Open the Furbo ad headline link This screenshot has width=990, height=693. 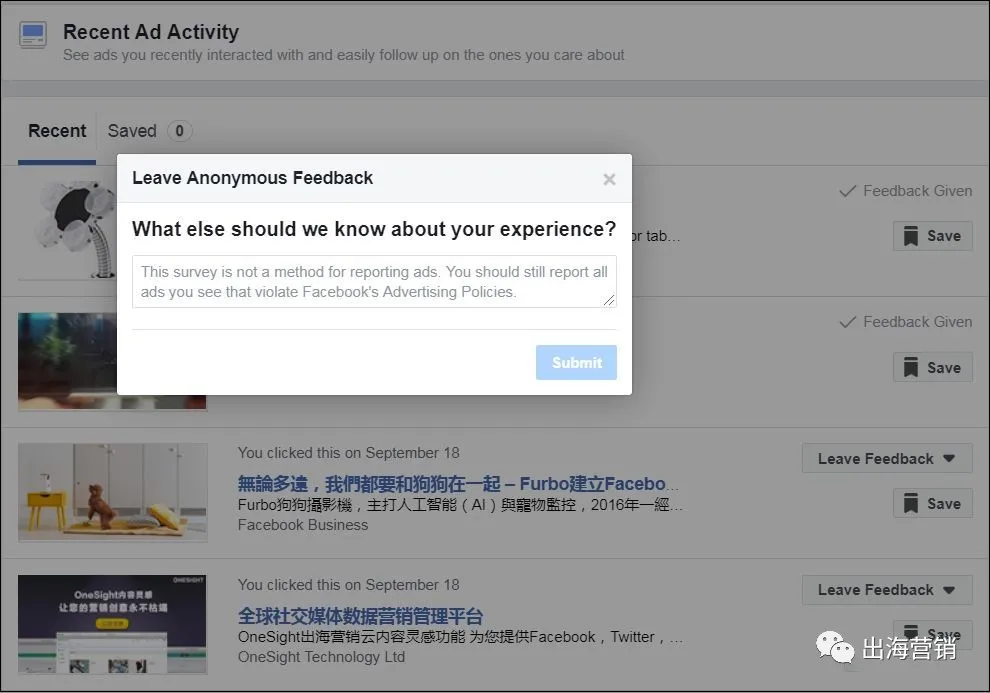(x=458, y=484)
